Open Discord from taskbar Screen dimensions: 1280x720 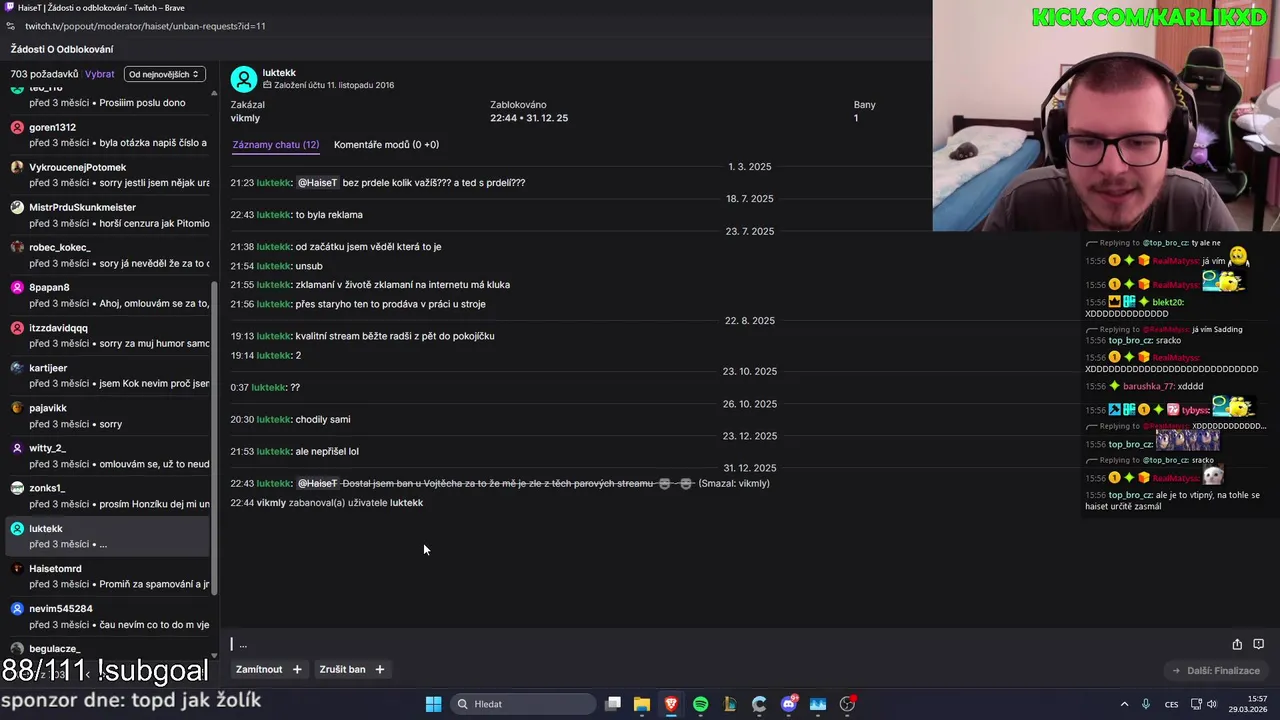tap(789, 704)
